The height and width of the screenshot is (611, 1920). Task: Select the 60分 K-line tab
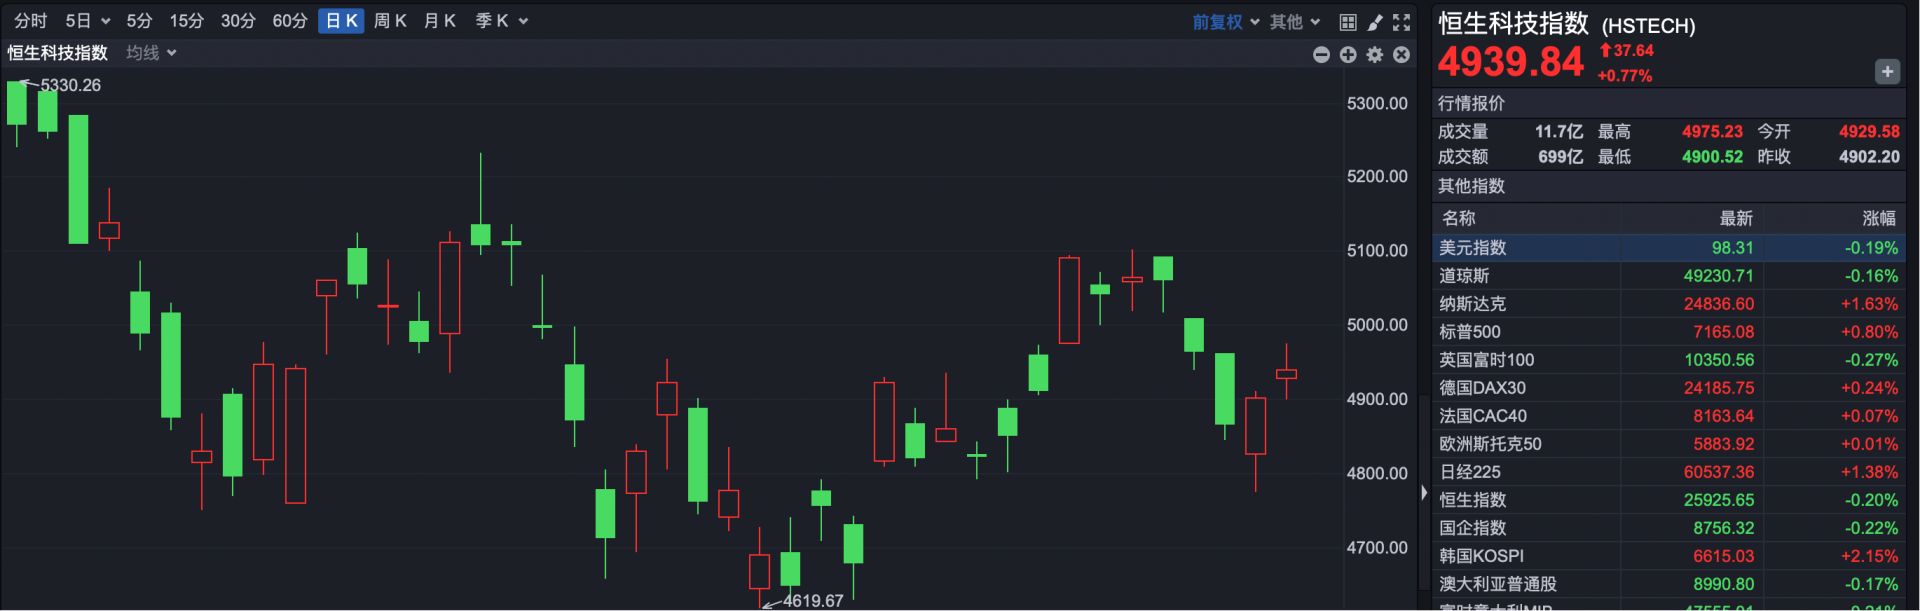290,21
